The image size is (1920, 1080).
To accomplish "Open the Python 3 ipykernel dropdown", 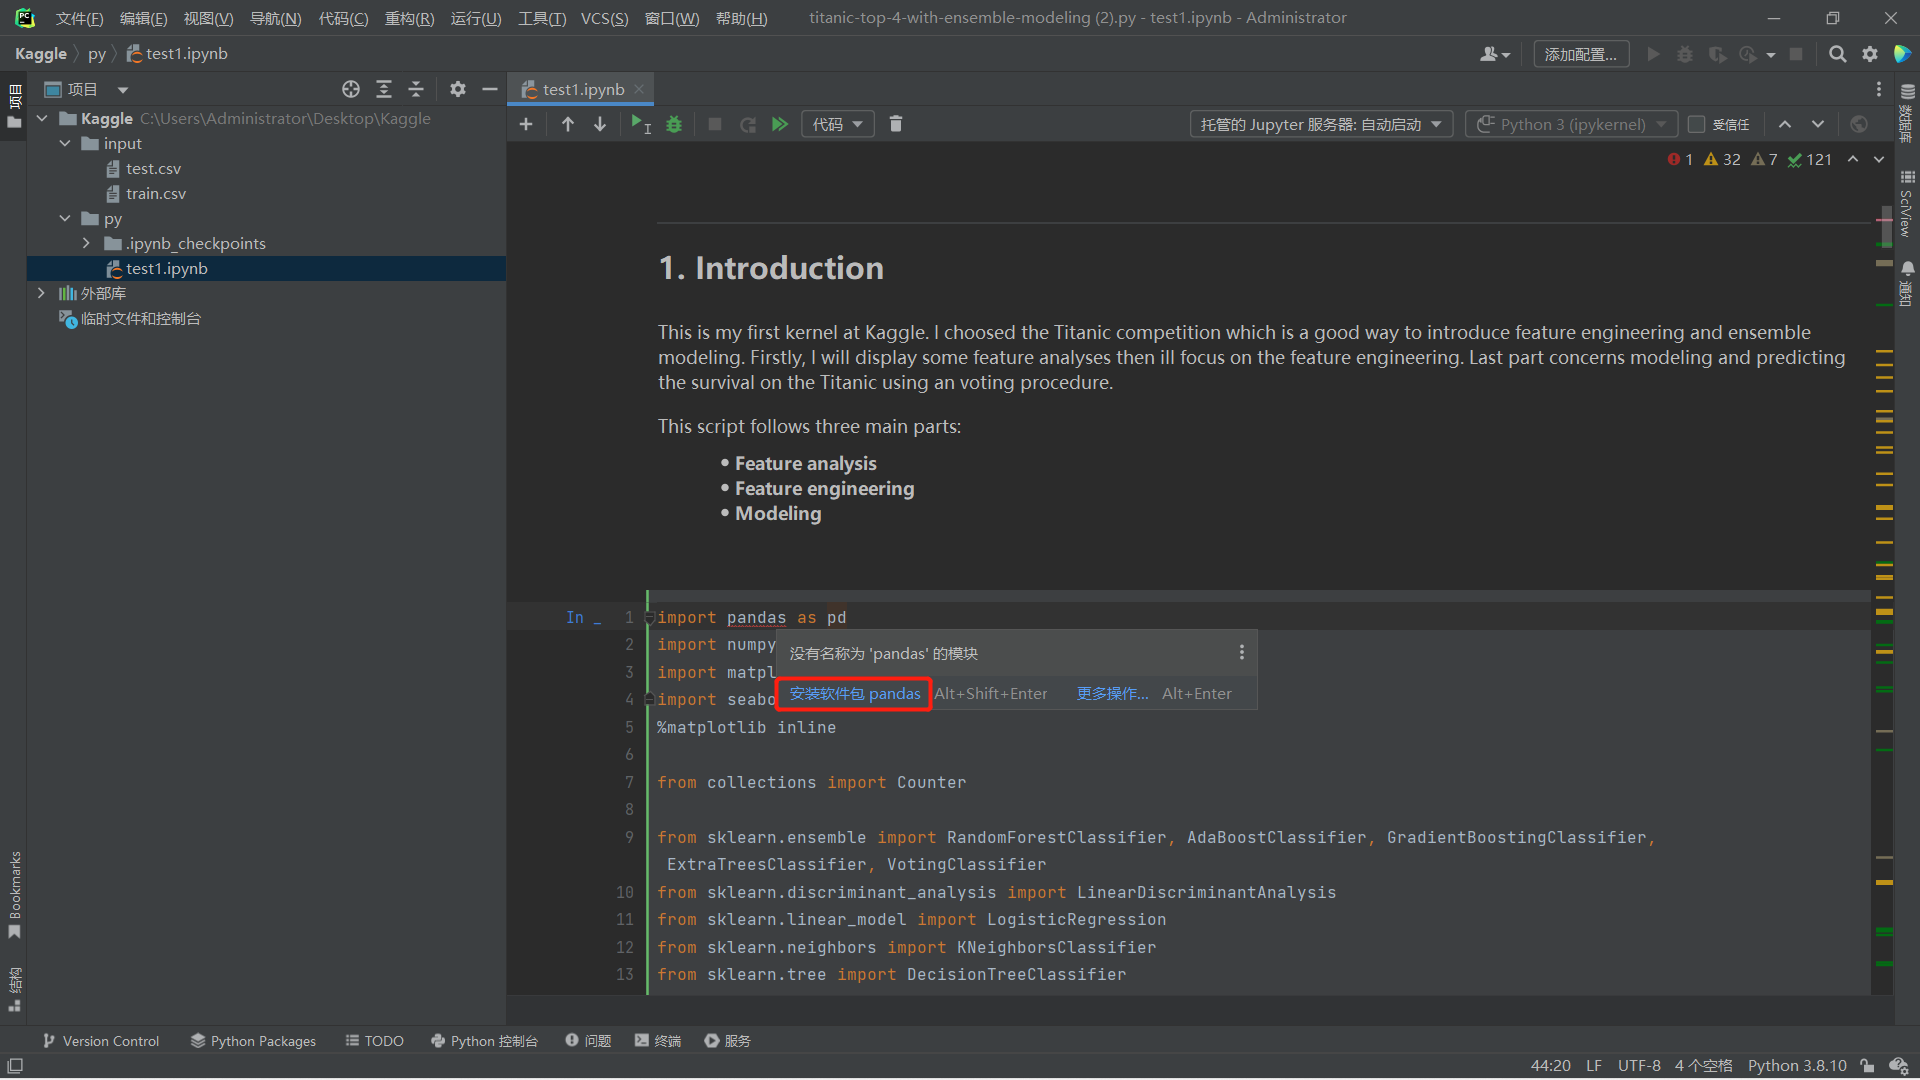I will coord(1571,124).
